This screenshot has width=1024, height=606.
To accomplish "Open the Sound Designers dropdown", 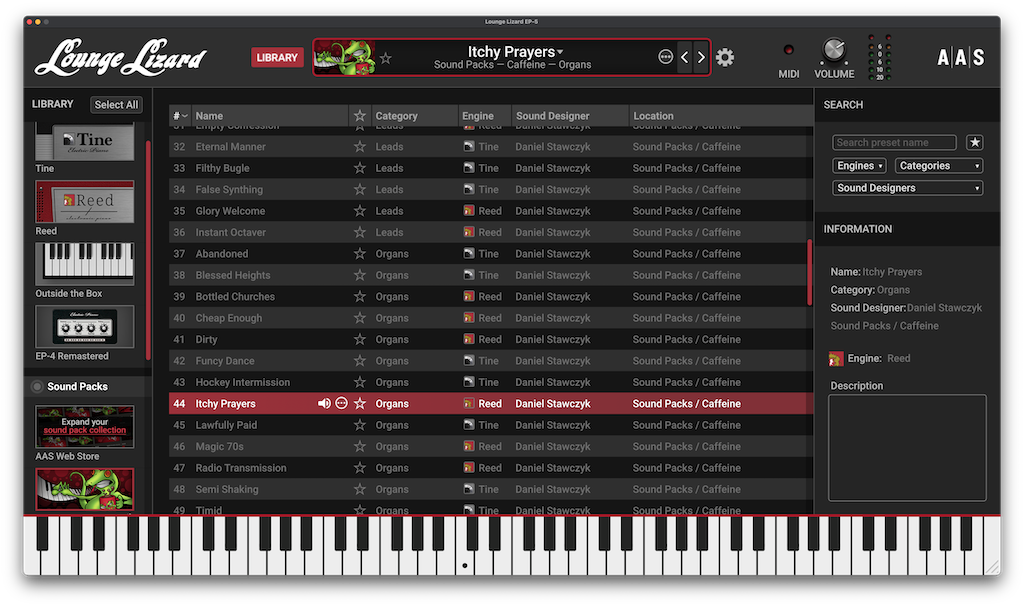I will [908, 188].
